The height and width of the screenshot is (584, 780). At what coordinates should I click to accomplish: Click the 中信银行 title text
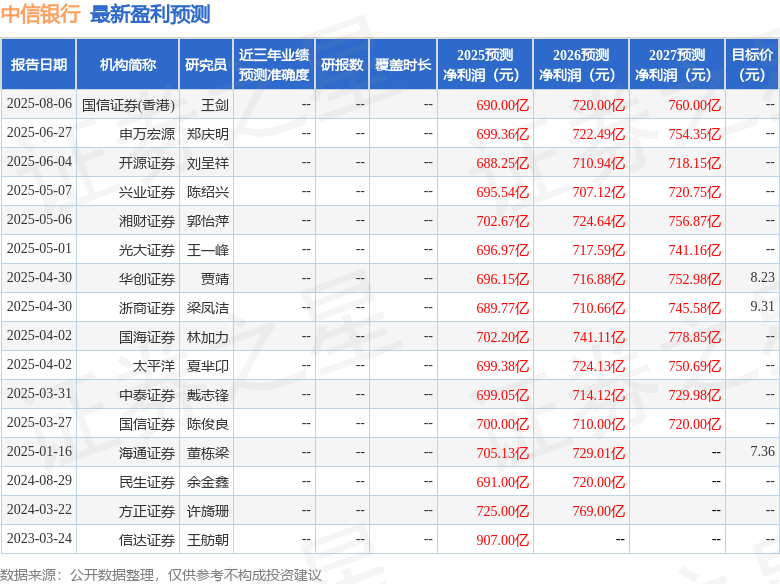pyautogui.click(x=40, y=14)
